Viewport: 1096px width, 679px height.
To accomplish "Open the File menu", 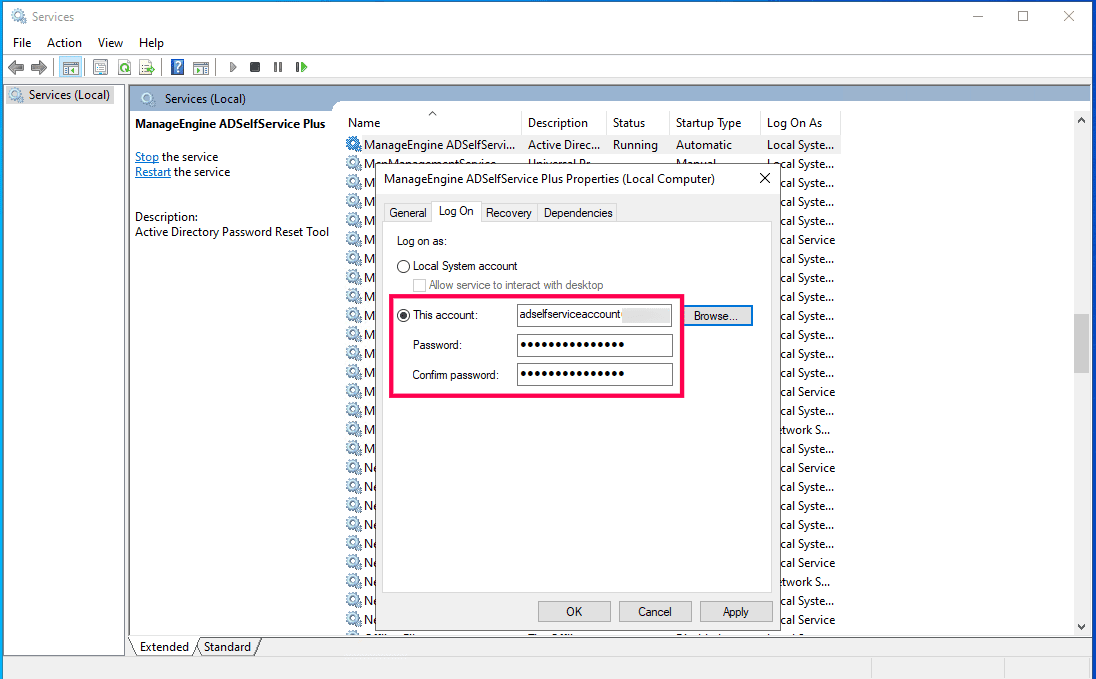I will click(22, 43).
